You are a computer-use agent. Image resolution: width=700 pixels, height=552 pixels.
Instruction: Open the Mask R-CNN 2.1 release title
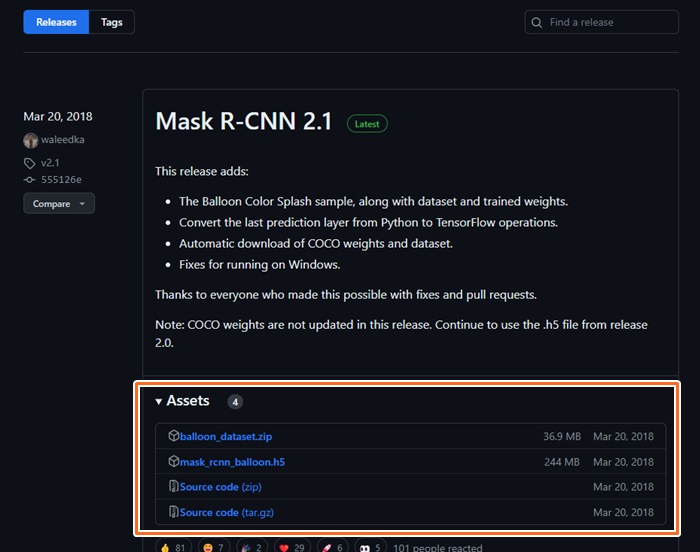coord(244,121)
